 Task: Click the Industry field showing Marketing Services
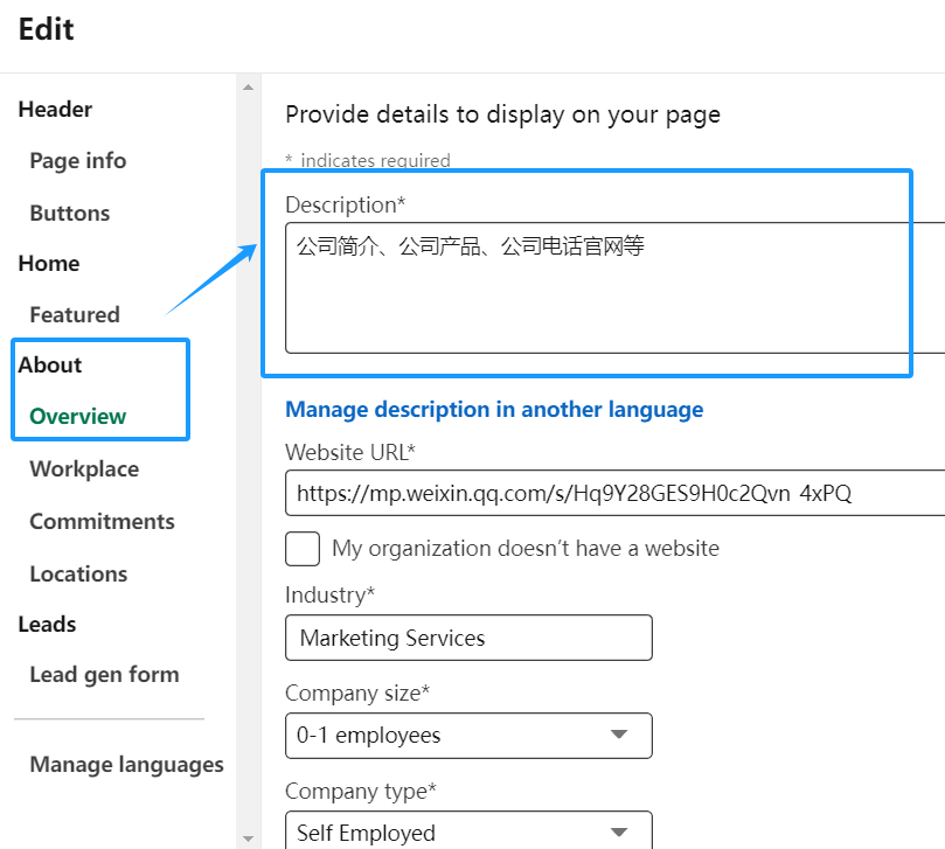coord(469,638)
